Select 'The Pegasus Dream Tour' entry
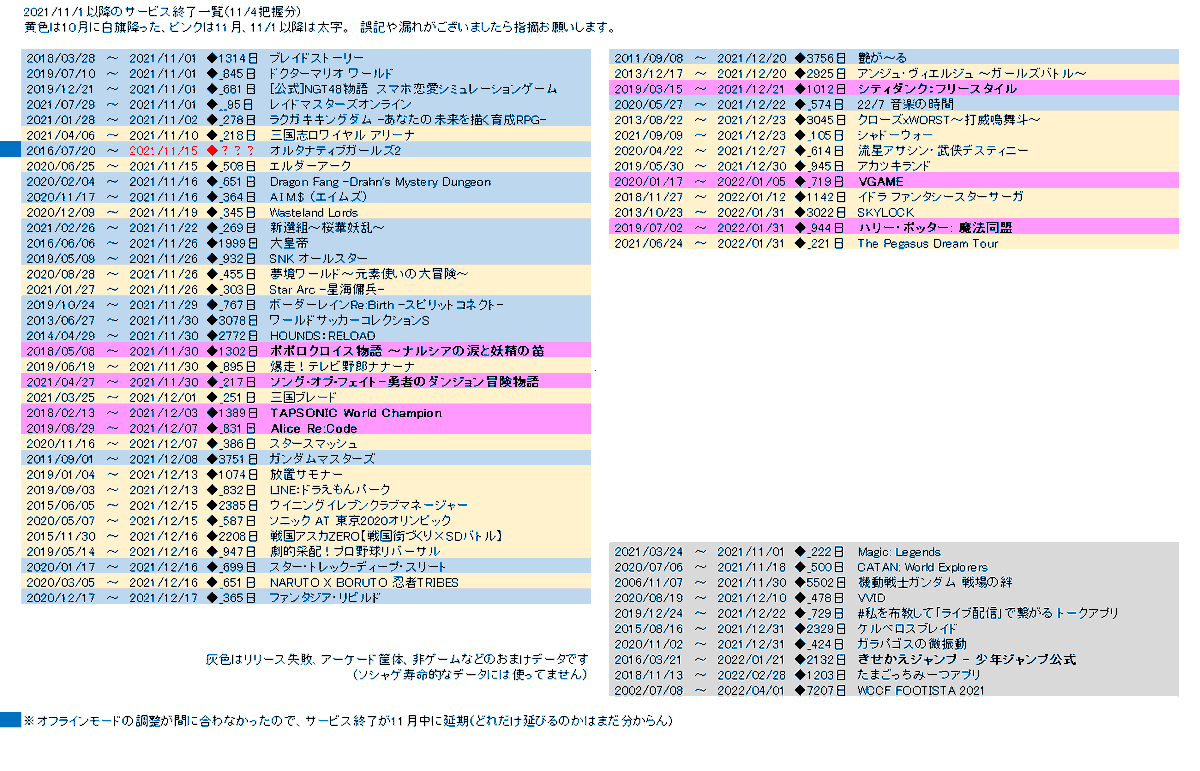1200x771 pixels. pos(927,243)
